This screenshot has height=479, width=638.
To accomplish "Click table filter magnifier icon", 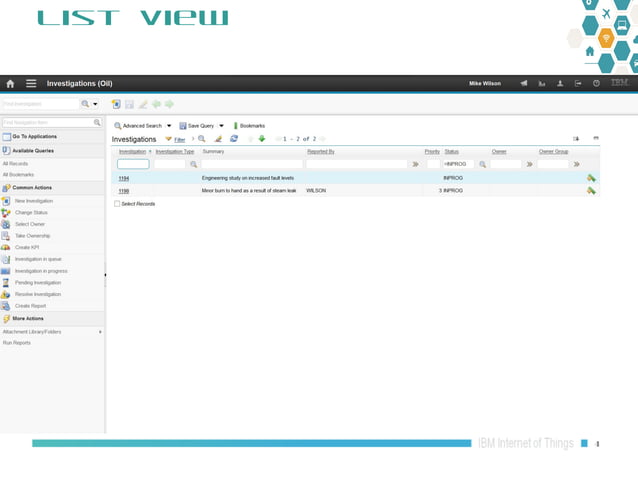I will click(x=201, y=139).
